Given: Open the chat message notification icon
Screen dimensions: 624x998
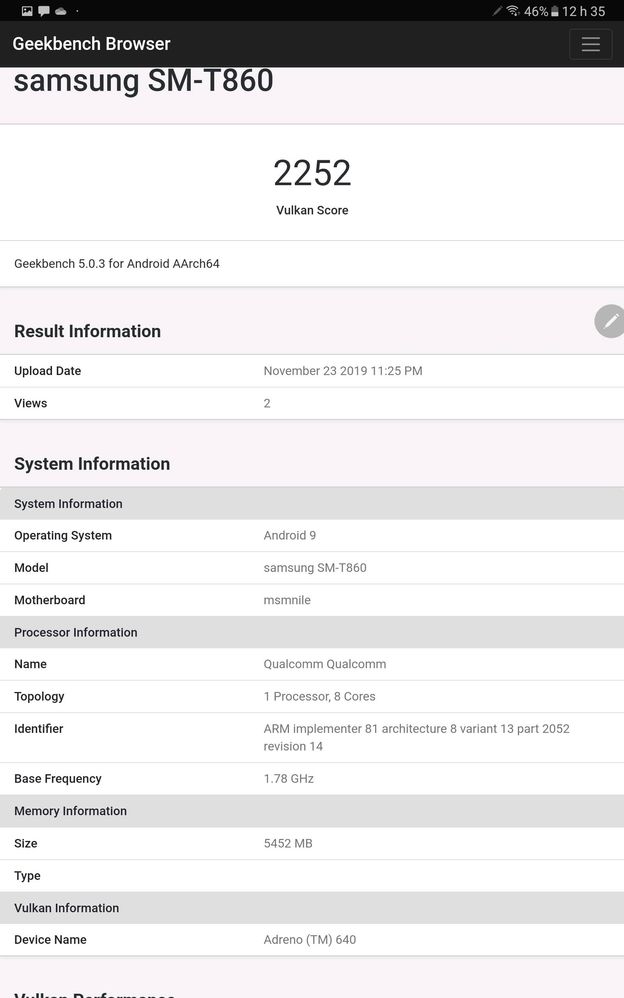Looking at the screenshot, I should (x=44, y=11).
